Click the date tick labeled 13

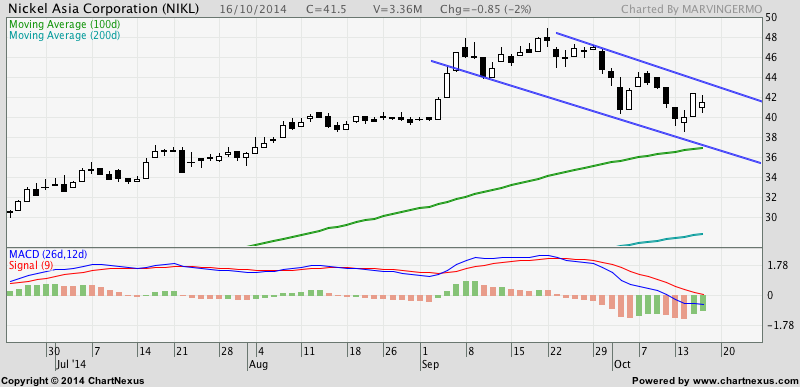(683, 351)
